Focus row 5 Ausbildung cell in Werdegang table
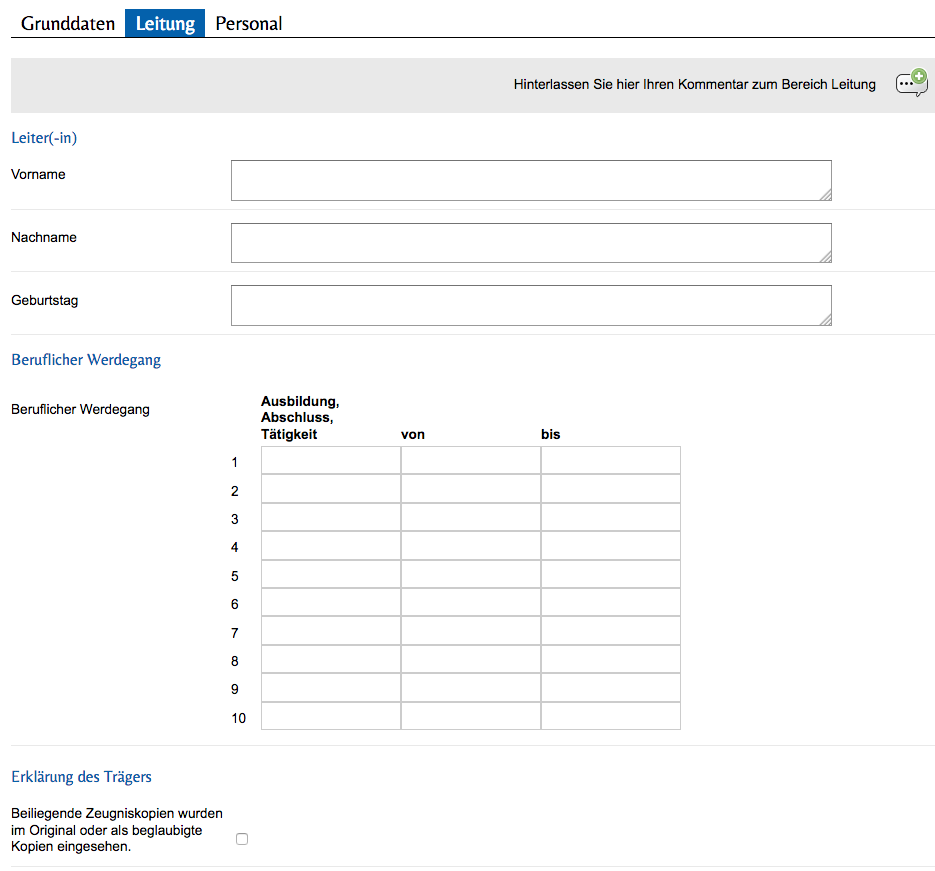This screenshot has width=935, height=871. tap(331, 574)
